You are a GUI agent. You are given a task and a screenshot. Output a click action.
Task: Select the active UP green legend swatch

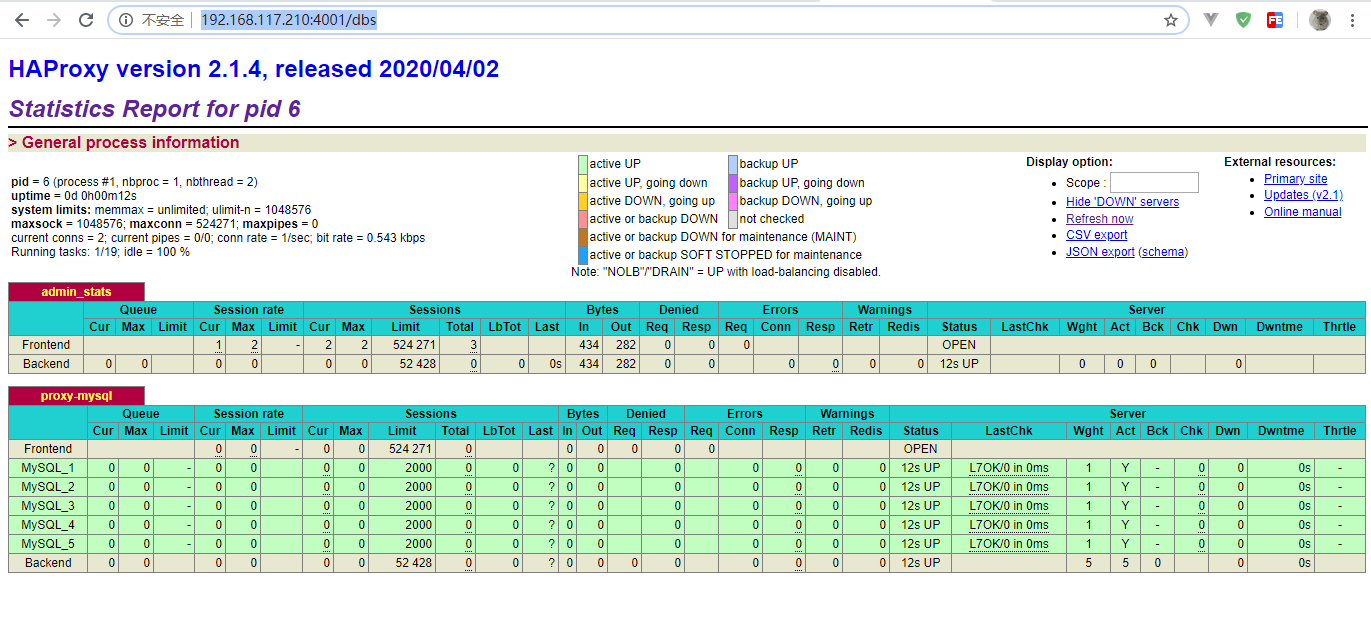pyautogui.click(x=583, y=164)
